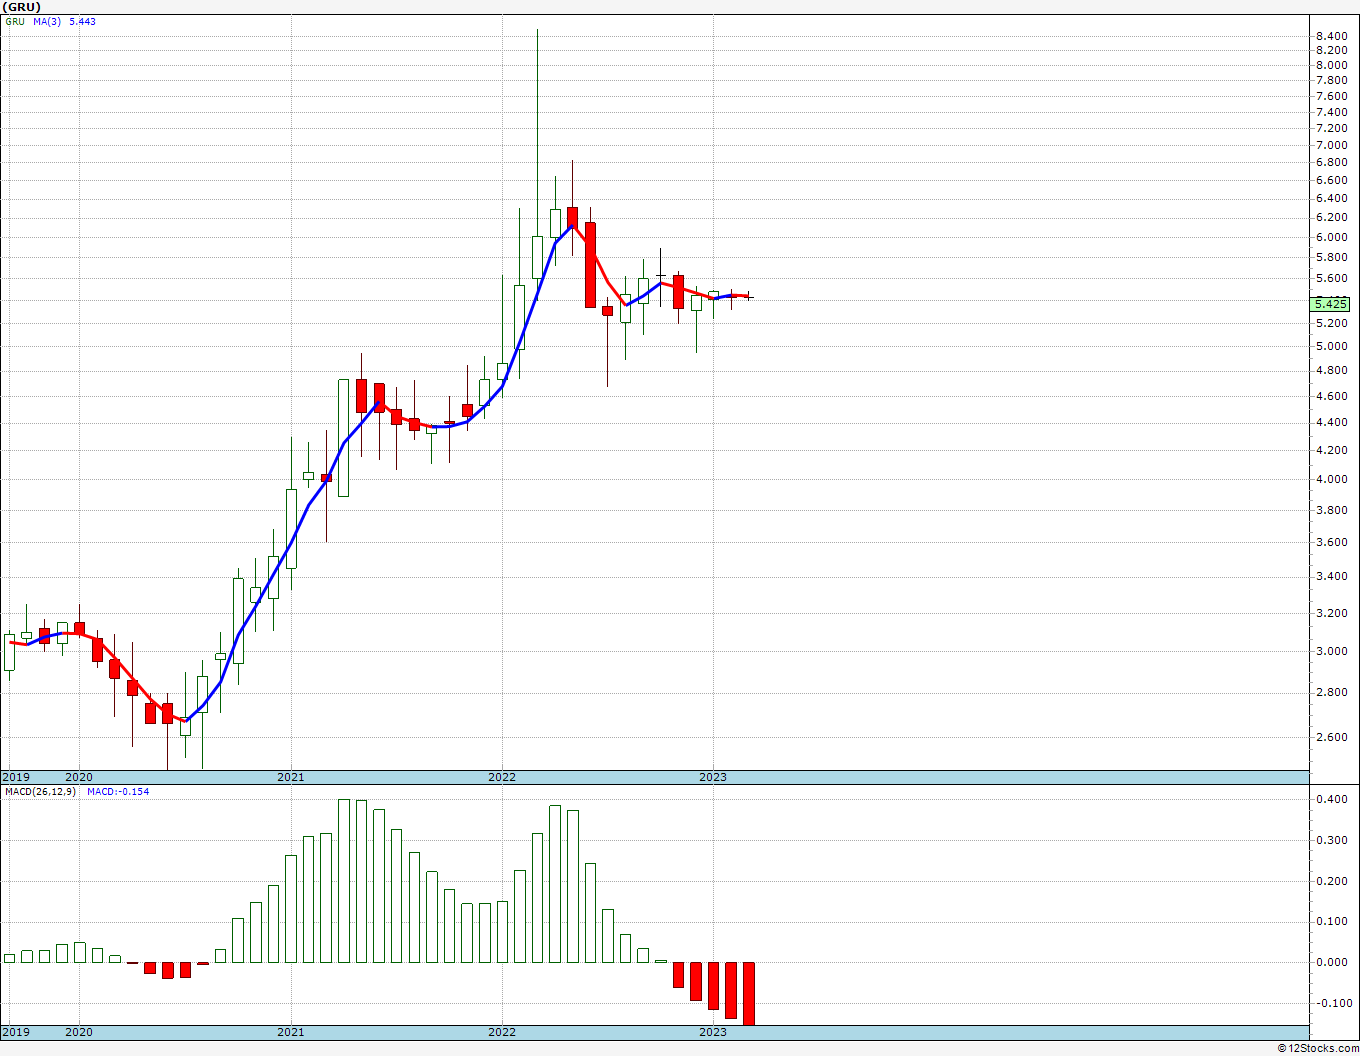
Task: Click 6.400 on the price axis
Action: (1331, 198)
